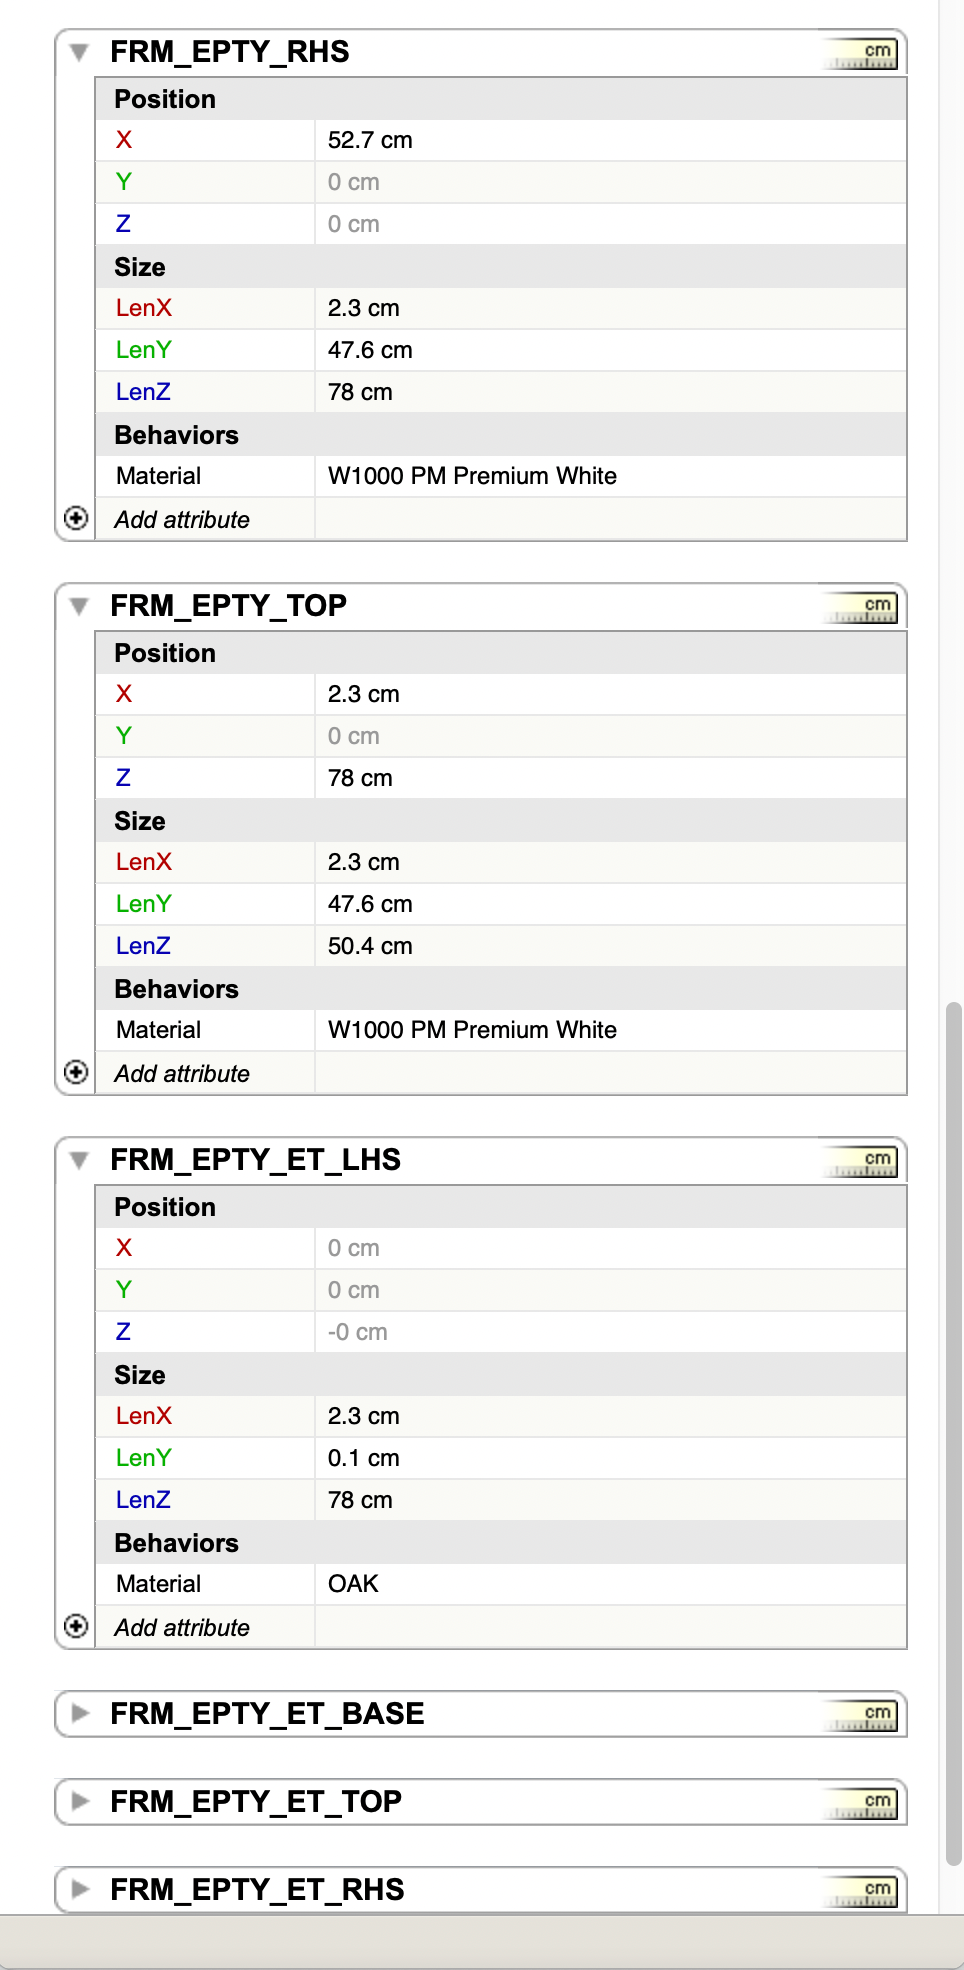Image resolution: width=964 pixels, height=1970 pixels.
Task: Click Add attribute link in FRM_EPTY_TOP
Action: pyautogui.click(x=182, y=1075)
